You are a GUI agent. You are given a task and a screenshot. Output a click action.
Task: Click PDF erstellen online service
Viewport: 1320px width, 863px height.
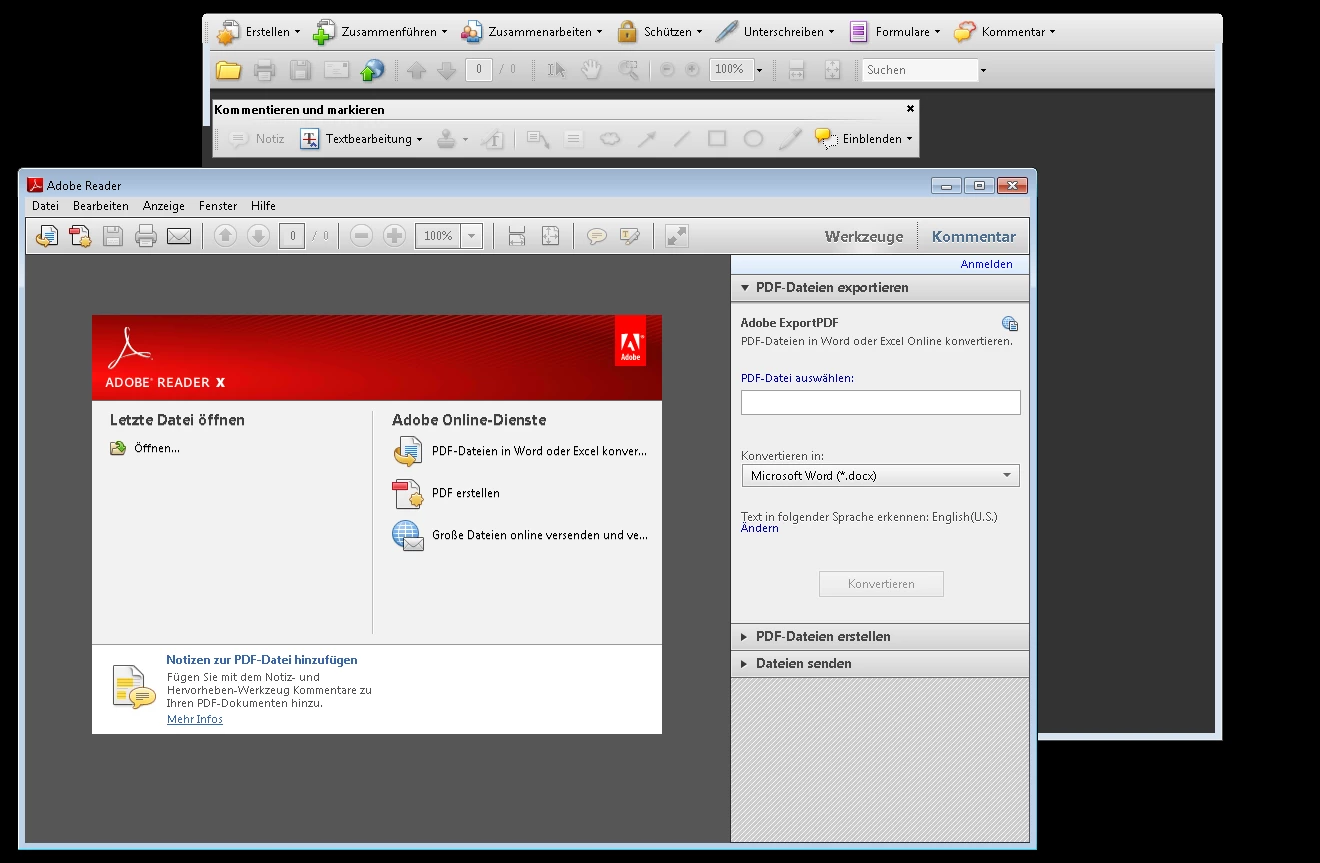point(447,494)
